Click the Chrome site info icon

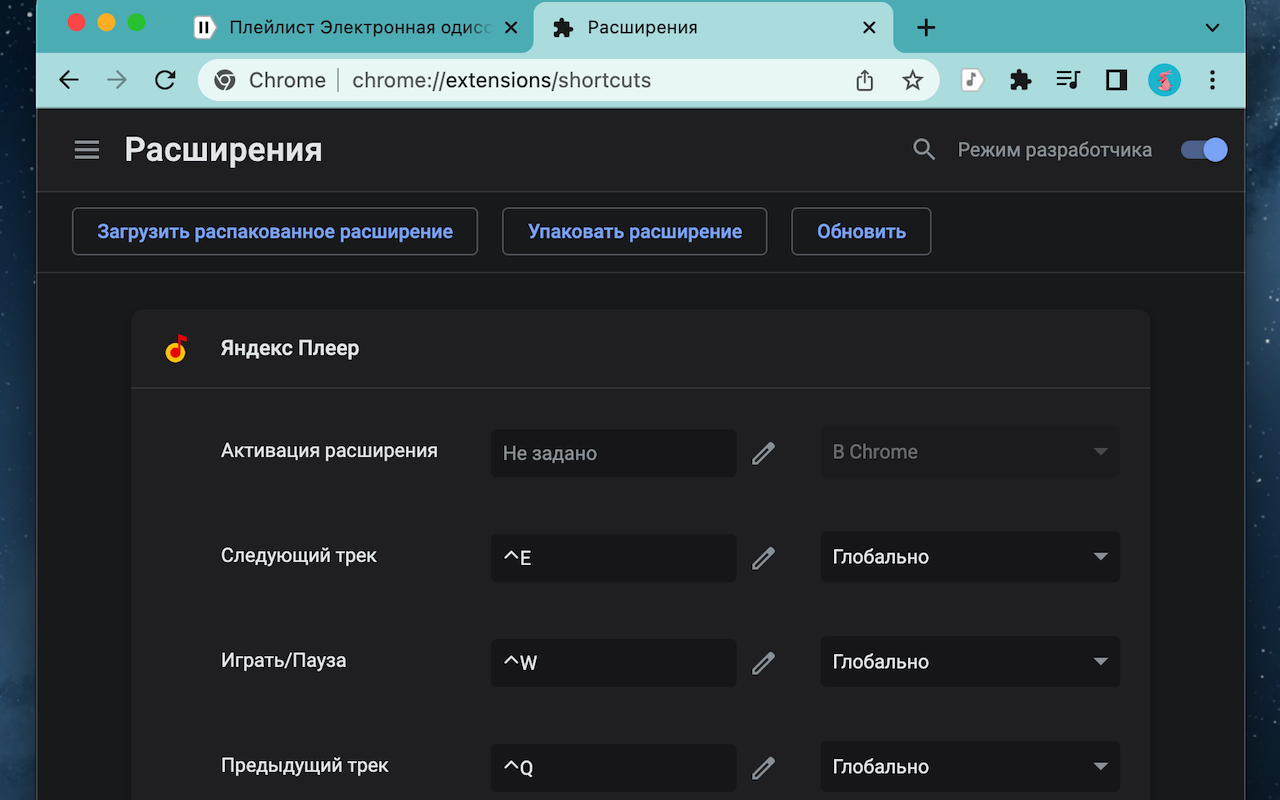(225, 81)
